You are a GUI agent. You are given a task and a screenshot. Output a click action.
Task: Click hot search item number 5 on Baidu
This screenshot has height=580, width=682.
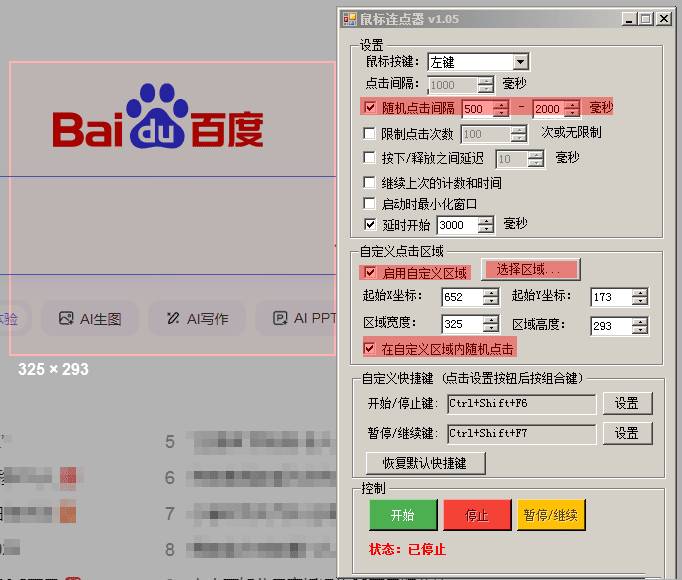point(250,442)
